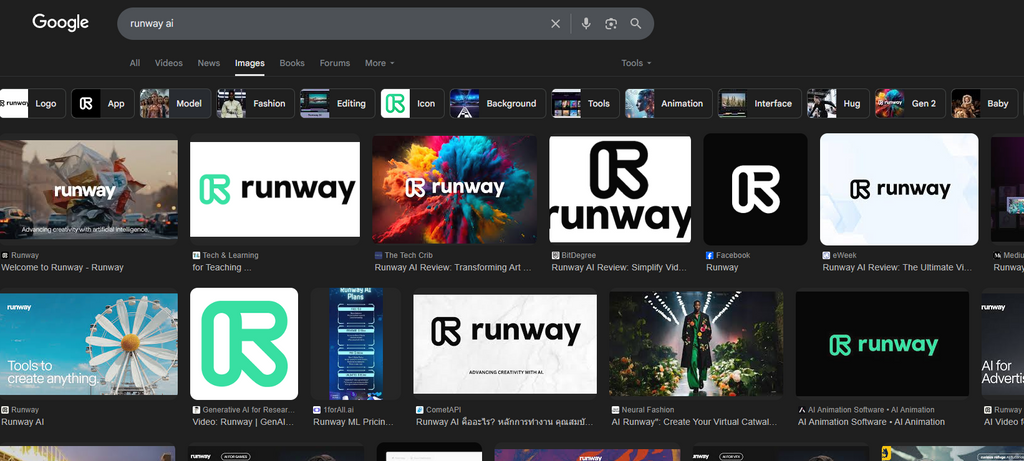Open the Tools dropdown

pos(636,63)
